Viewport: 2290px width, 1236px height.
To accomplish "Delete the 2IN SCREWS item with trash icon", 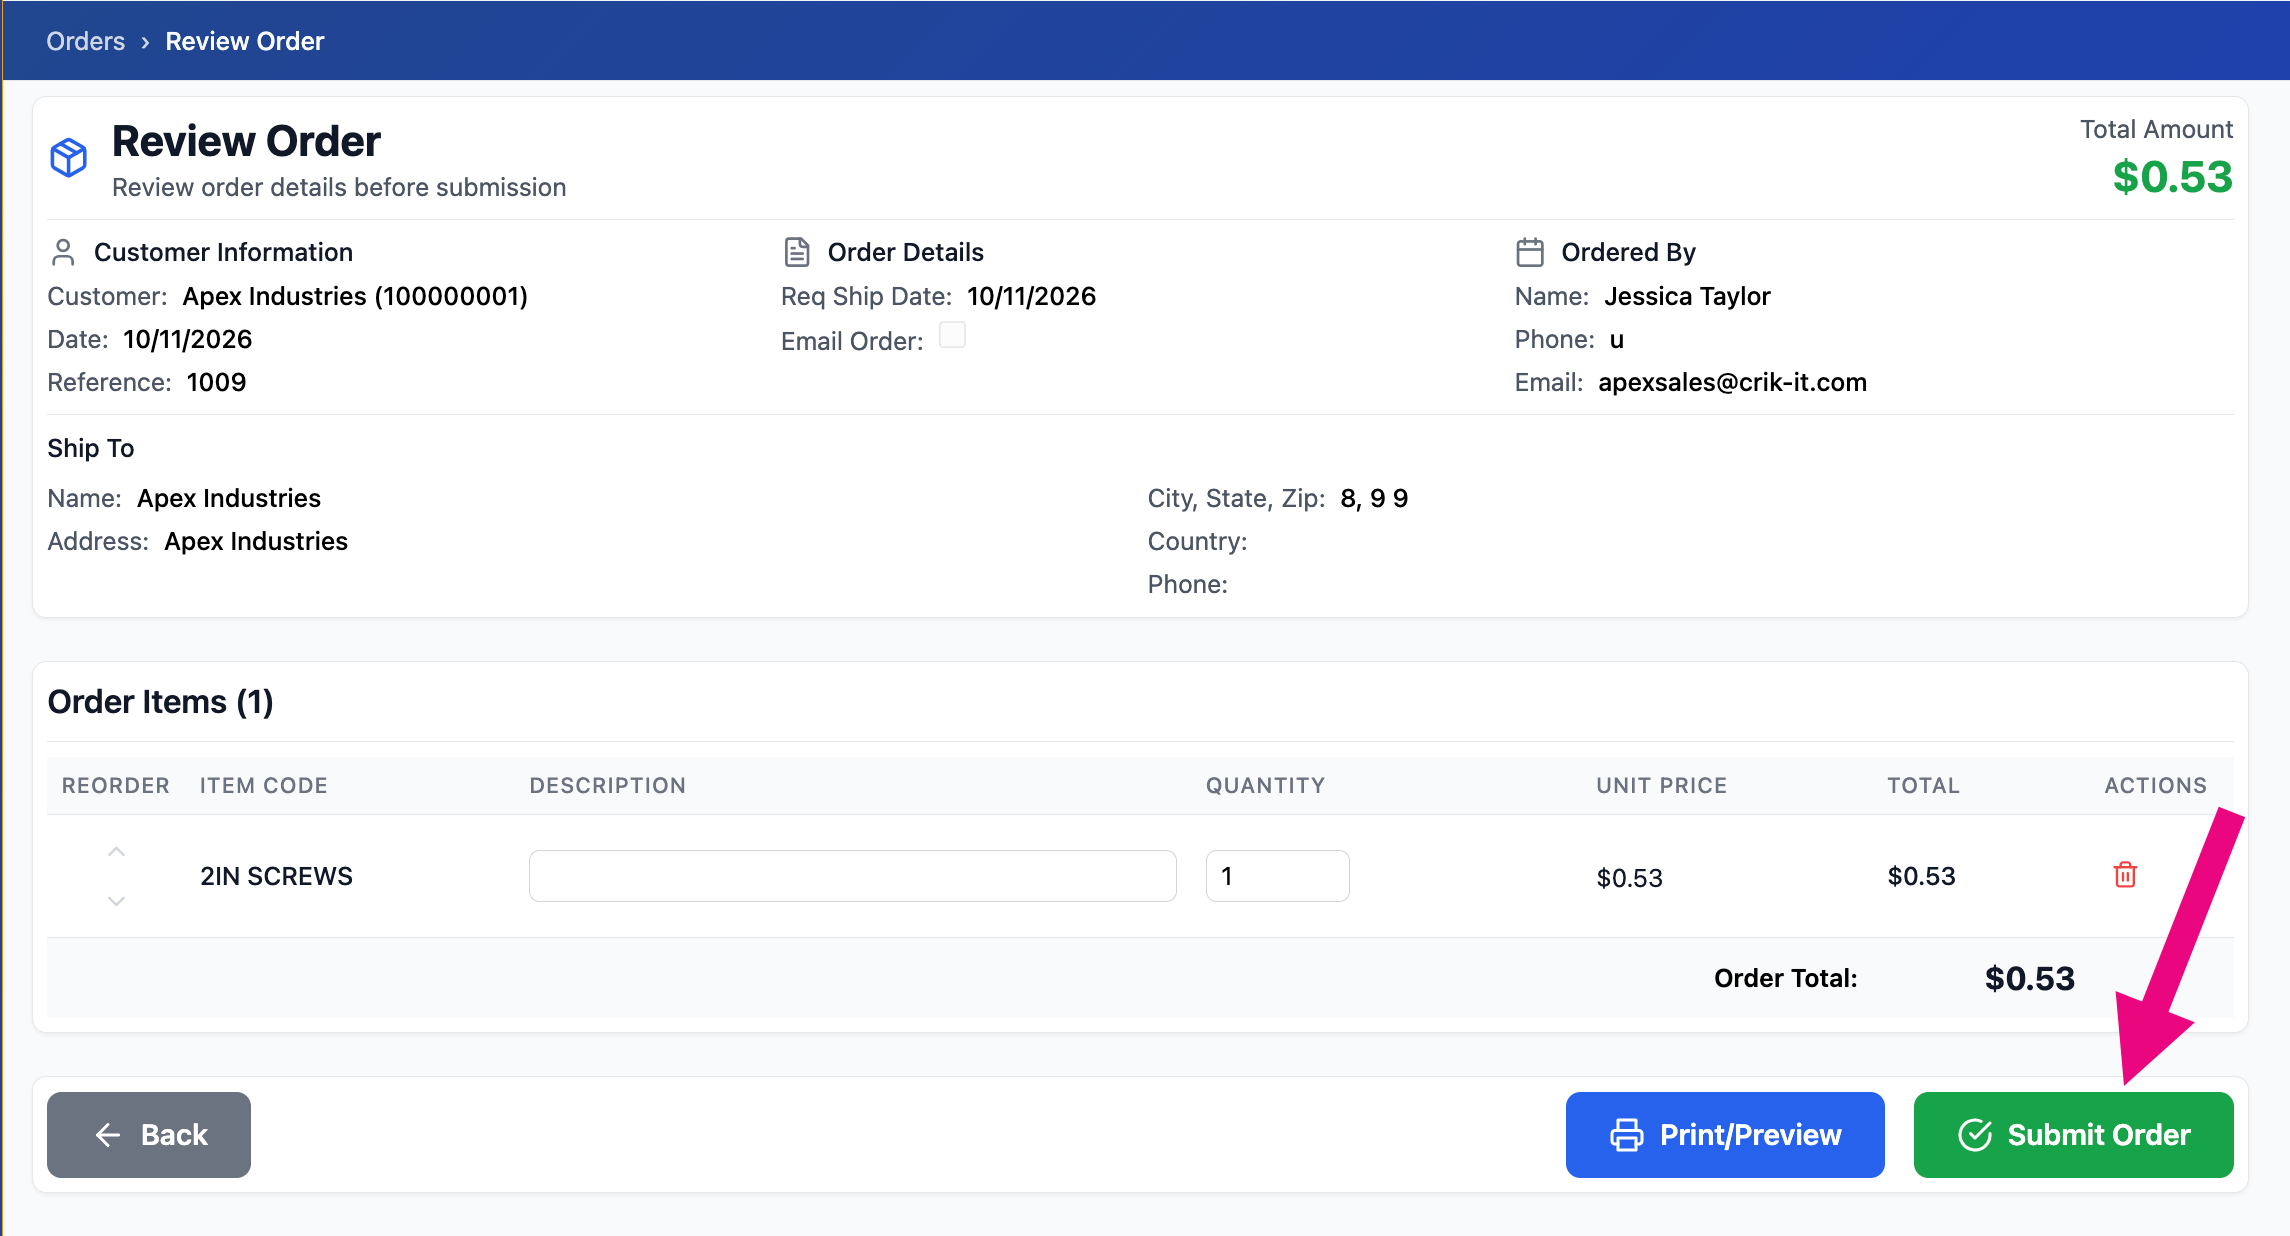I will (x=2125, y=875).
